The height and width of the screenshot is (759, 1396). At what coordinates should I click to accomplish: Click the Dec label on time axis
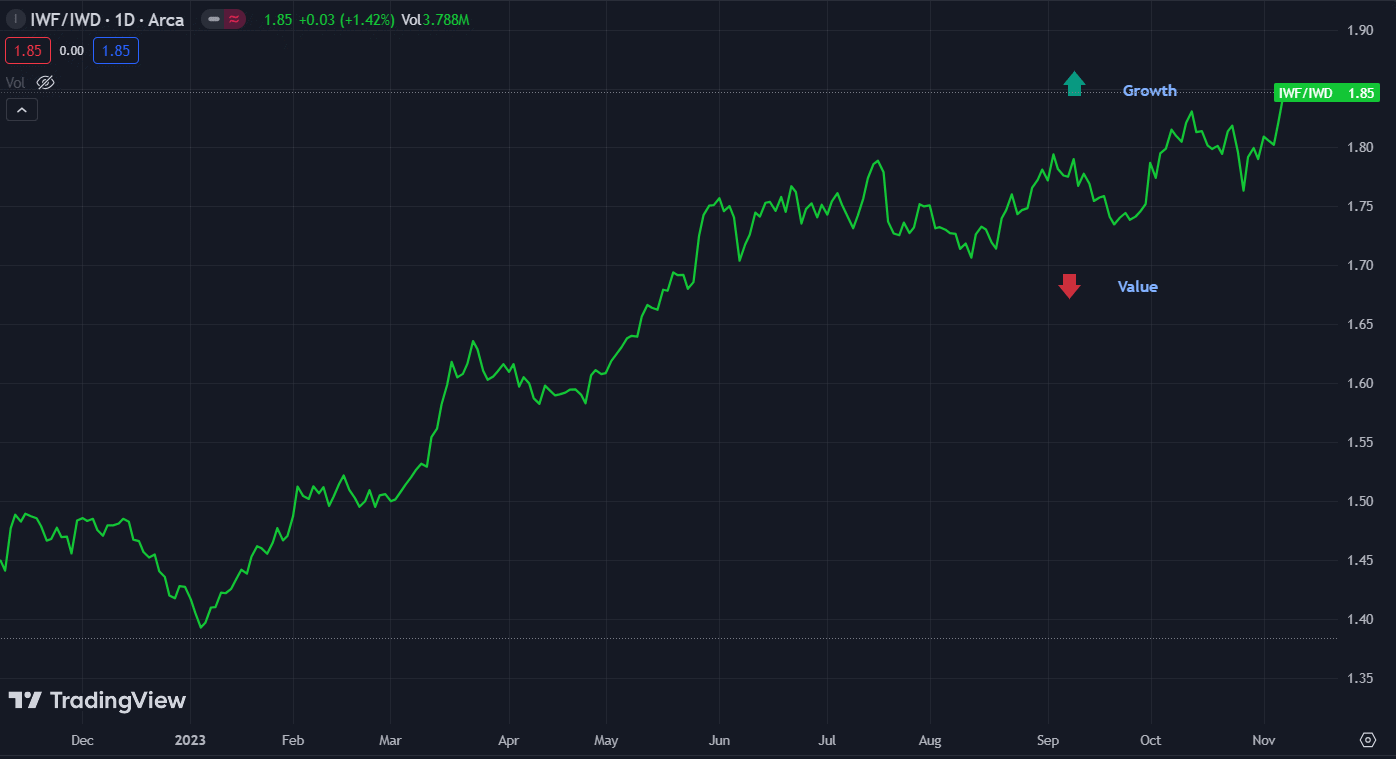(x=82, y=741)
